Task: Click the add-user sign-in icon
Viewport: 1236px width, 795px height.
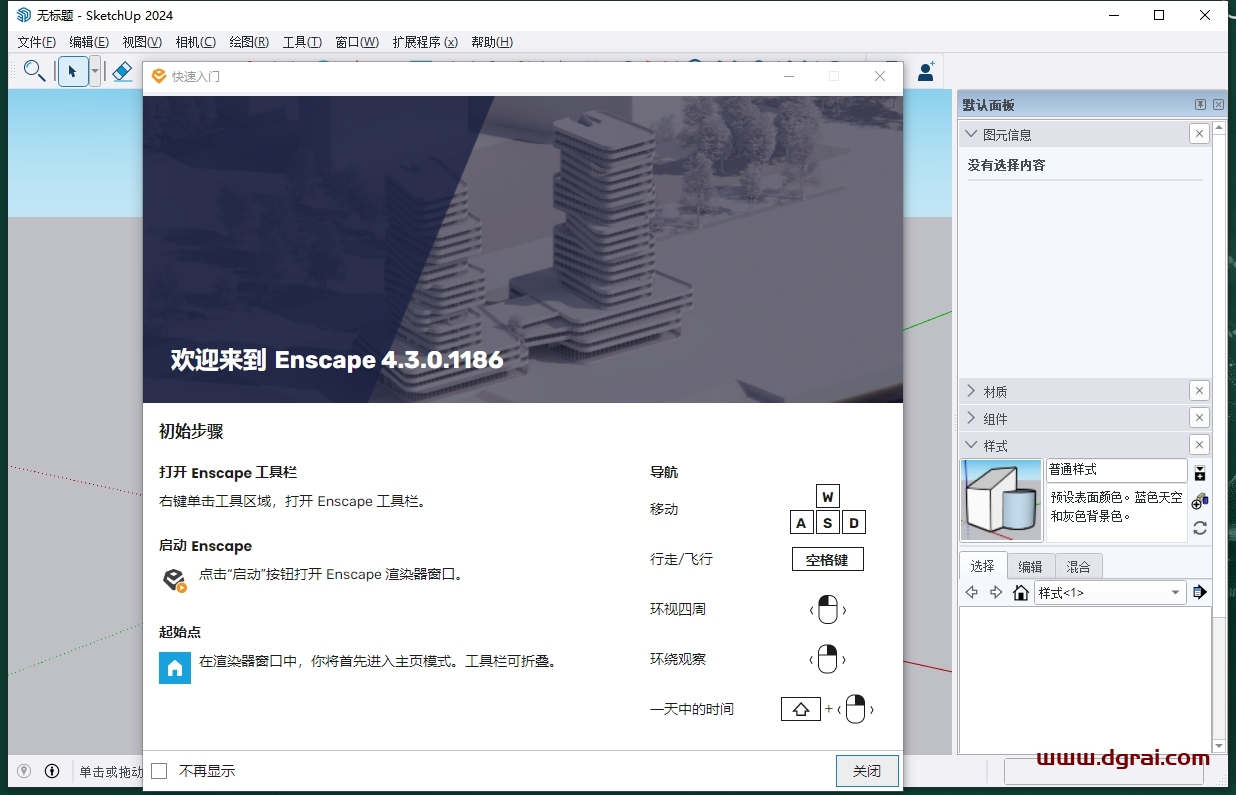Action: coord(926,71)
